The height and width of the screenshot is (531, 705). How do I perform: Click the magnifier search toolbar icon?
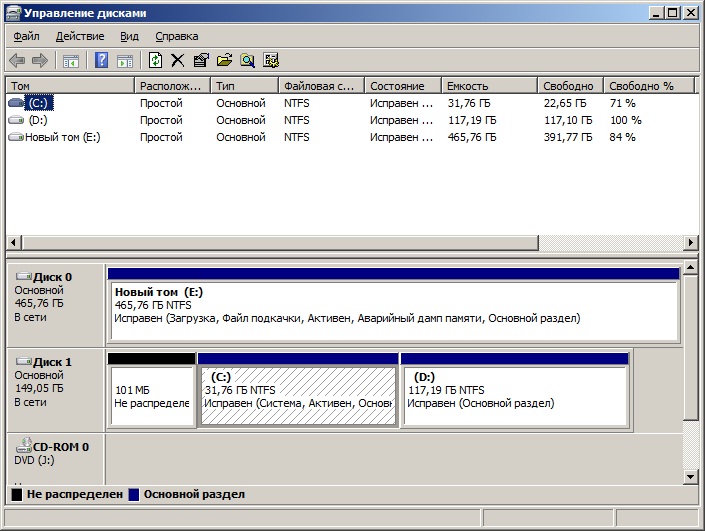point(247,61)
